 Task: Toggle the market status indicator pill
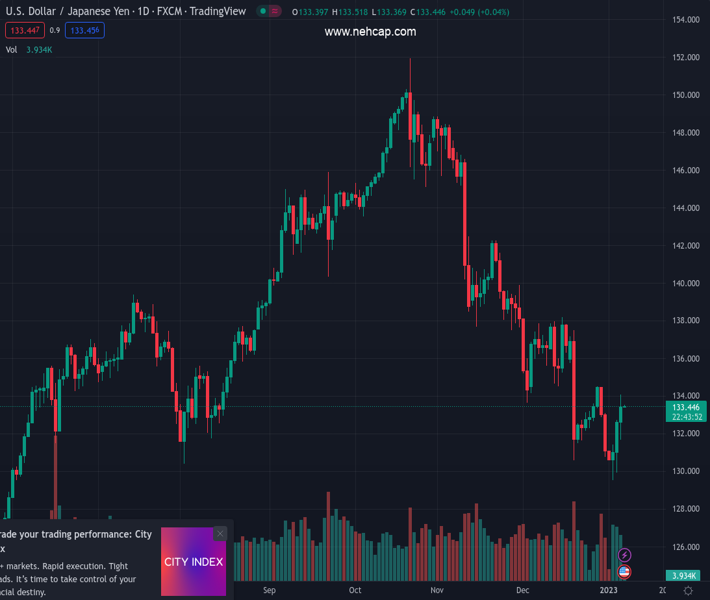coord(268,12)
